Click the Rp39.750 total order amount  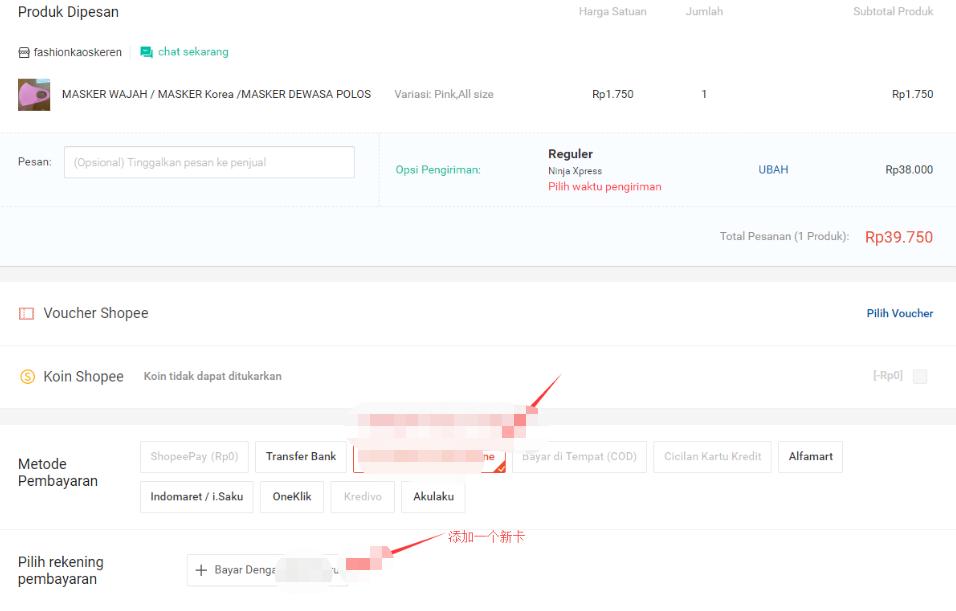(899, 237)
